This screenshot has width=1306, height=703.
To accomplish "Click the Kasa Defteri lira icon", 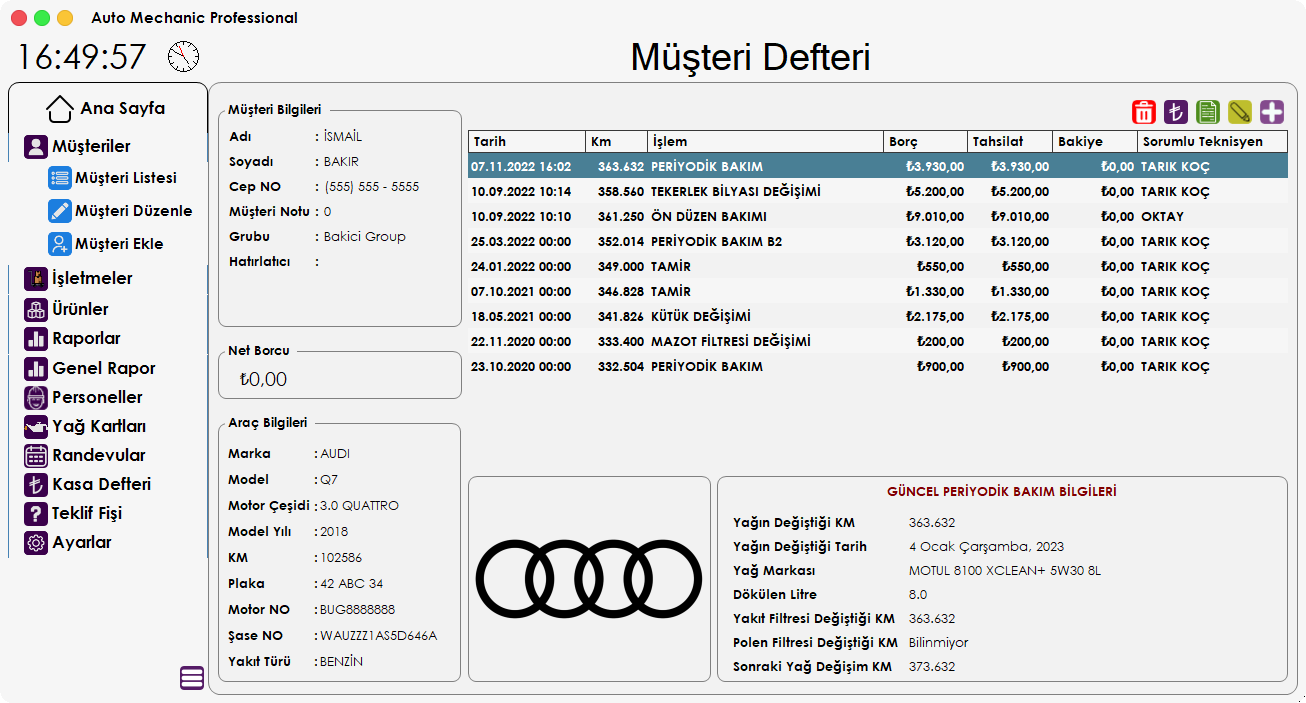I will click(36, 484).
